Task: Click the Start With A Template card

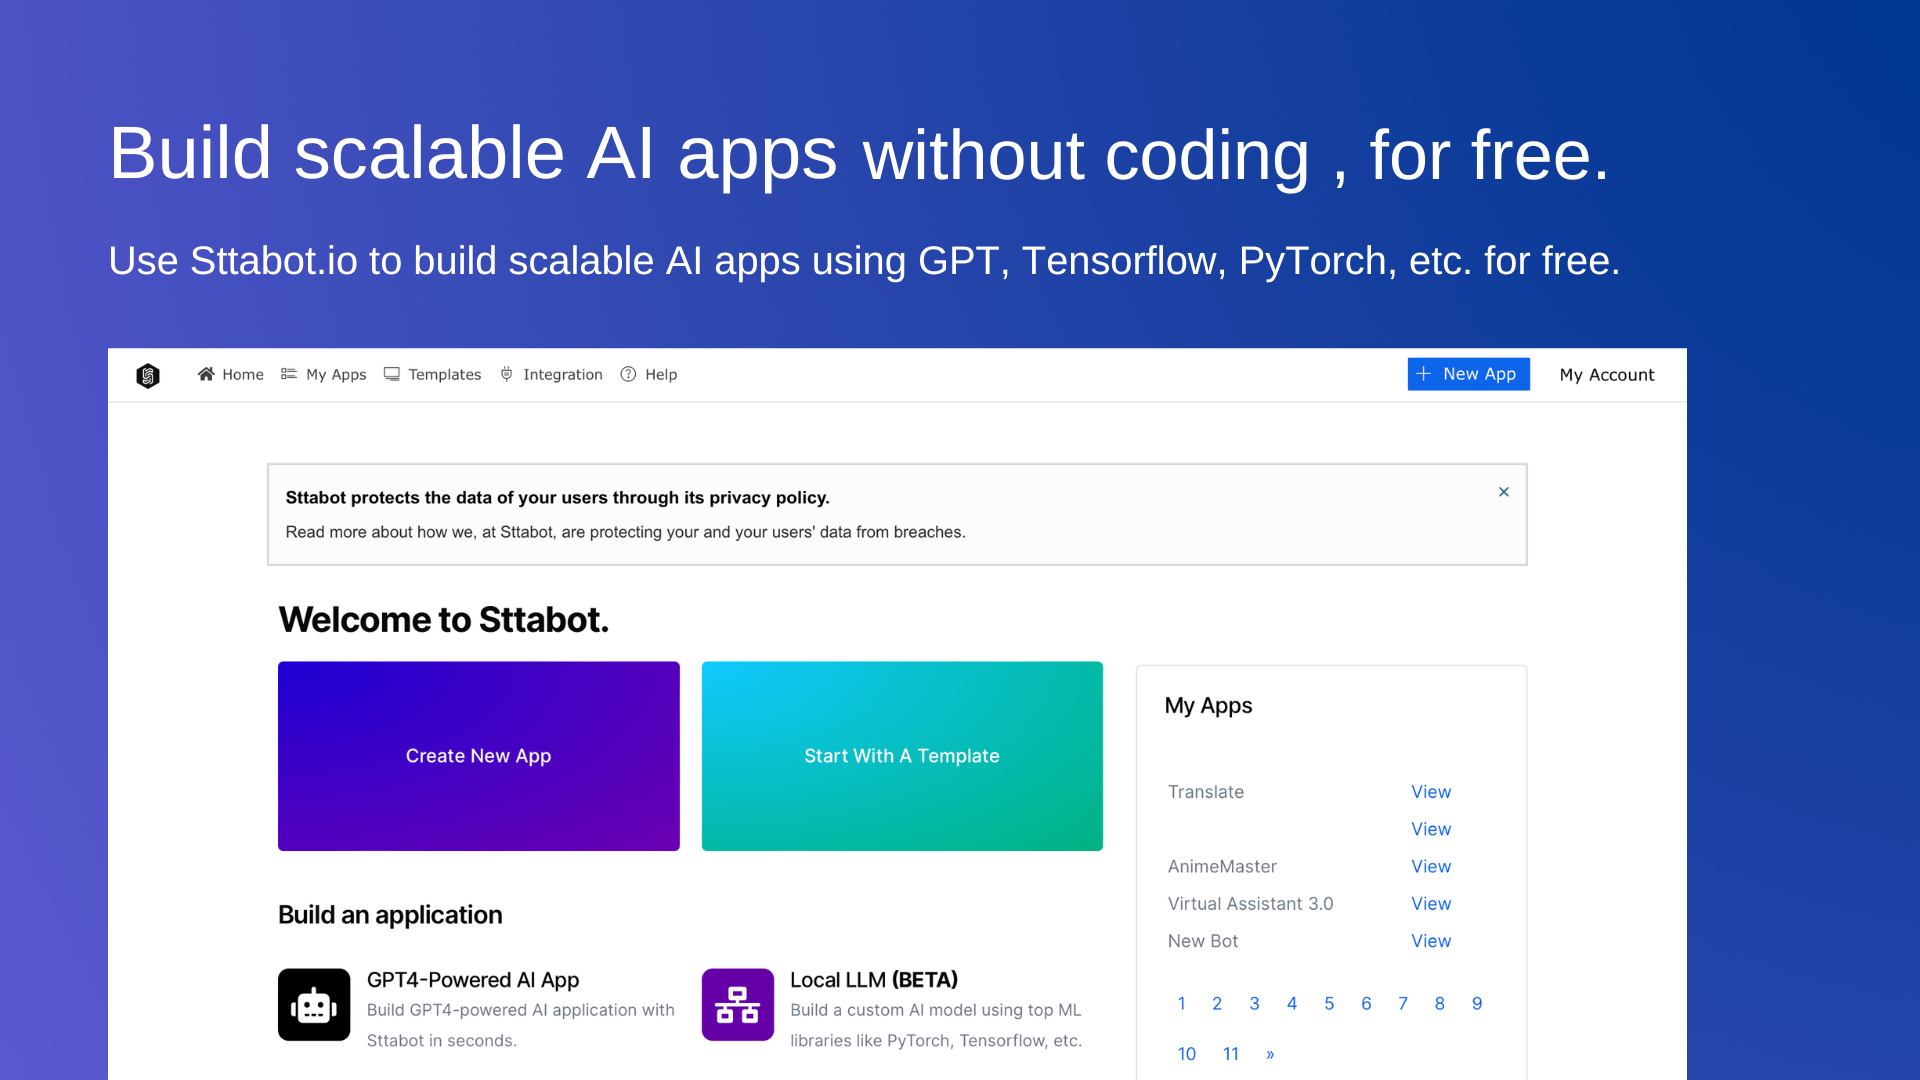Action: (902, 756)
